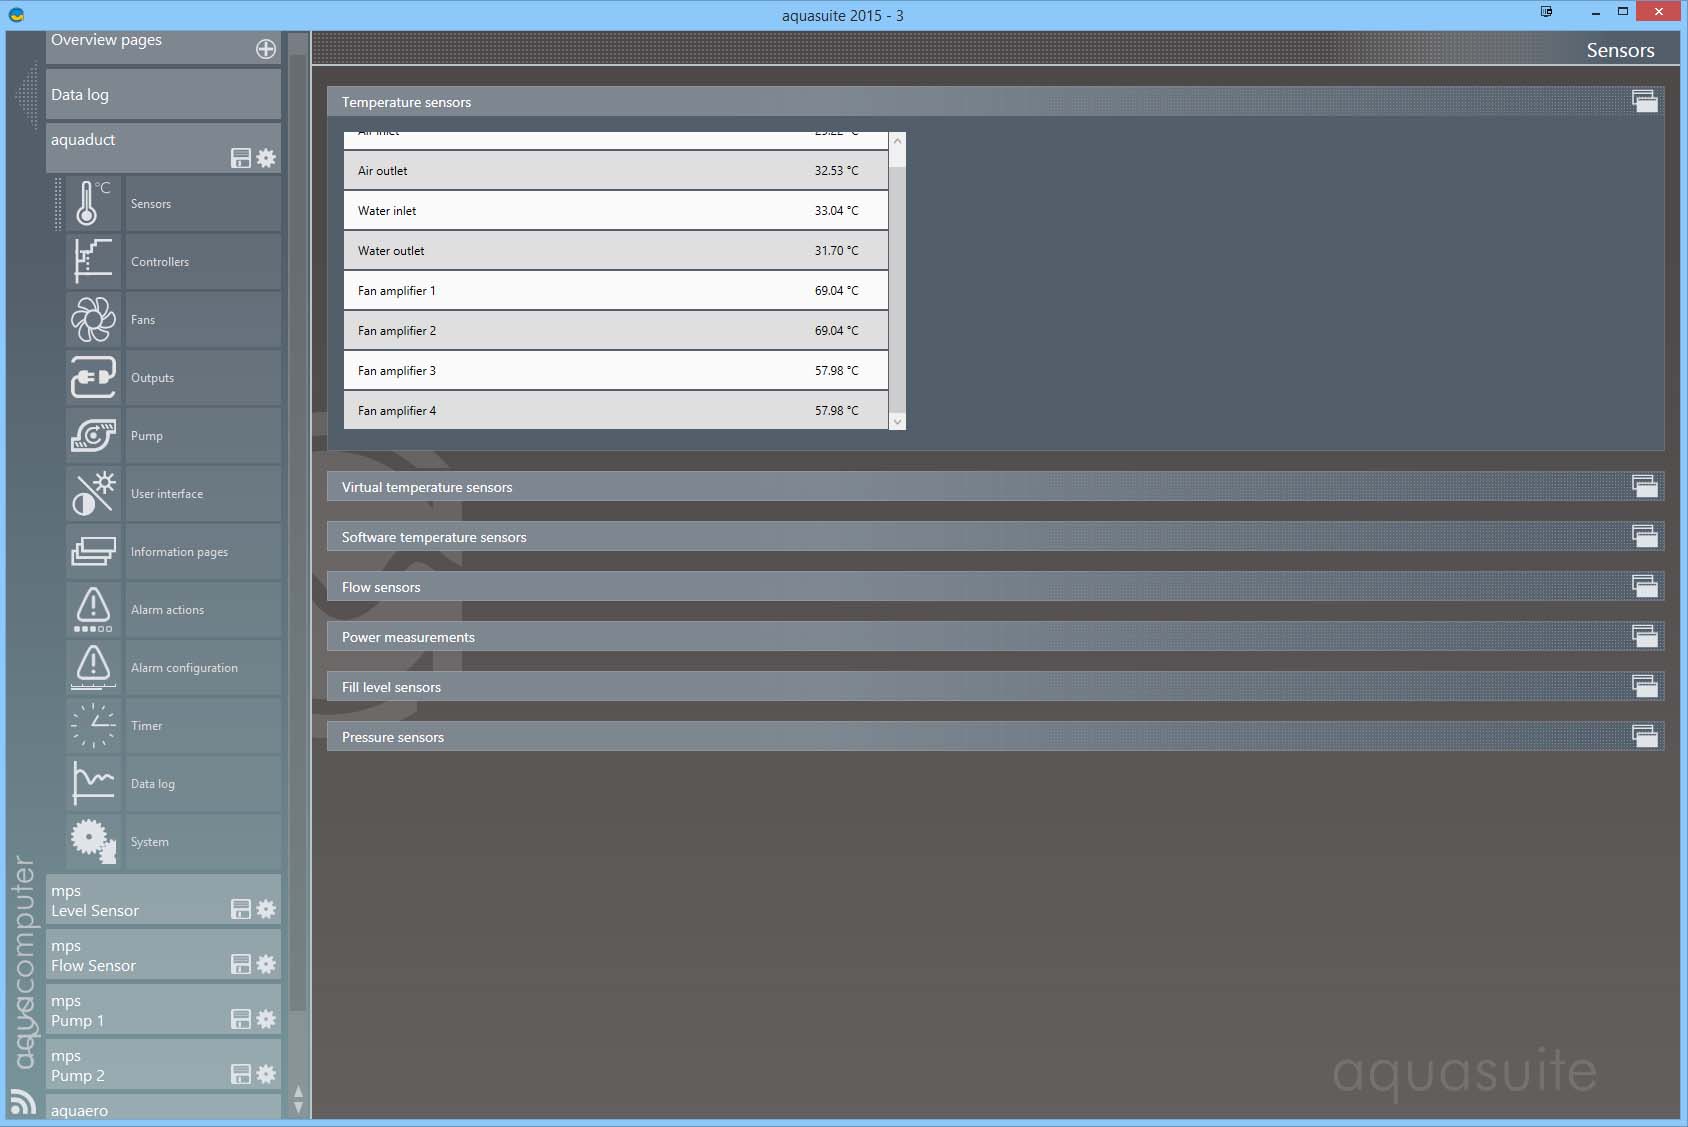Open the User interface brightness icon
This screenshot has height=1127, width=1688.
tap(93, 493)
